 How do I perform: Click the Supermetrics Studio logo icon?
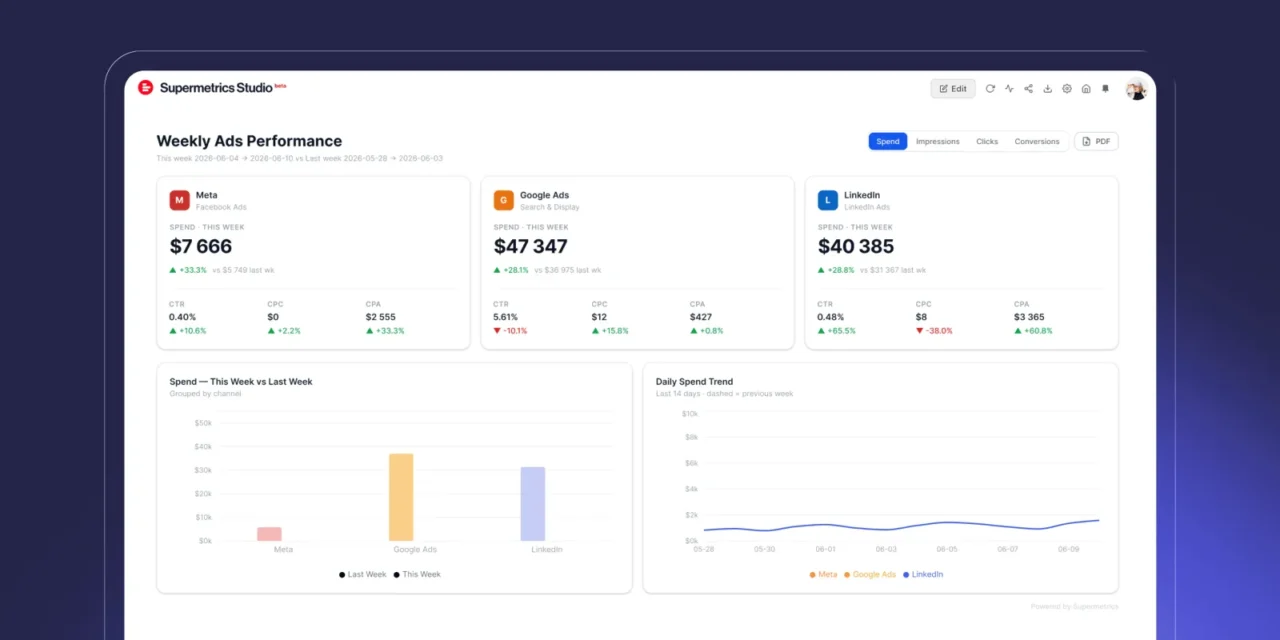coord(146,88)
